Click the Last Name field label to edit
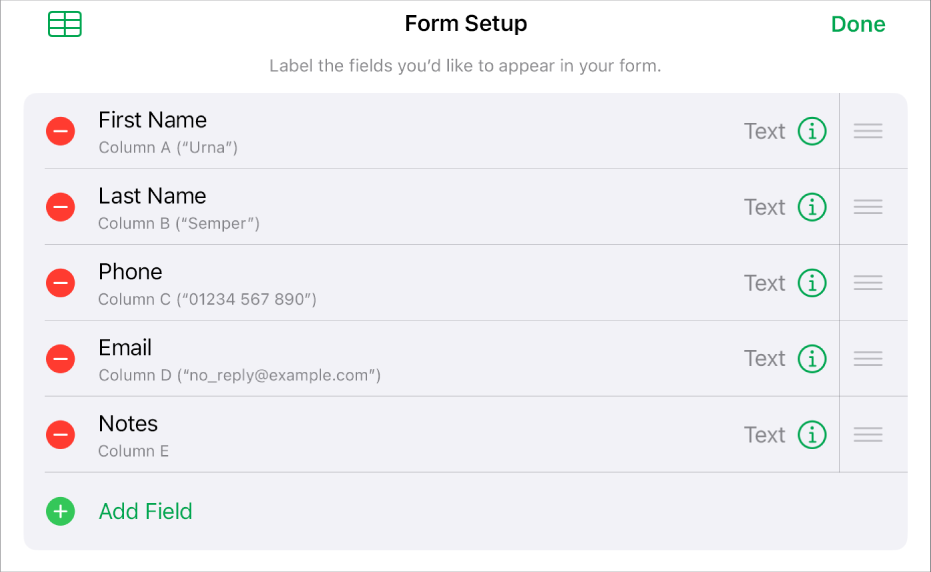Image resolution: width=931 pixels, height=572 pixels. tap(152, 196)
